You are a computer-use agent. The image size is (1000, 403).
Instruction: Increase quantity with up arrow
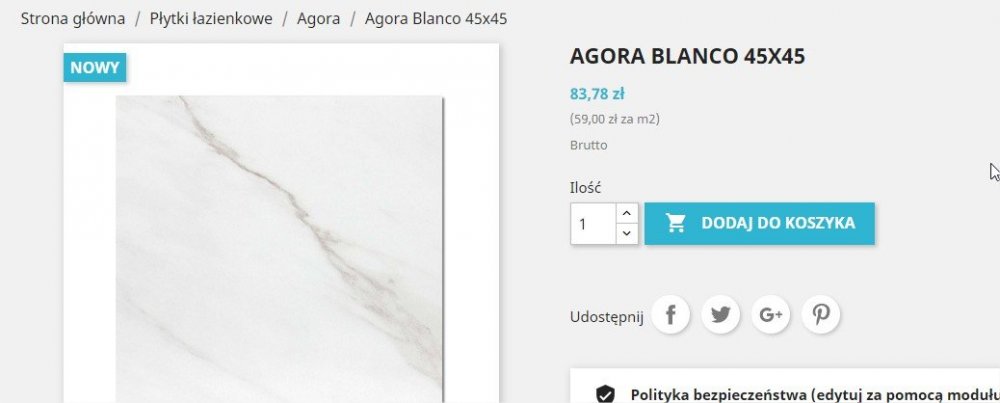pyautogui.click(x=627, y=213)
